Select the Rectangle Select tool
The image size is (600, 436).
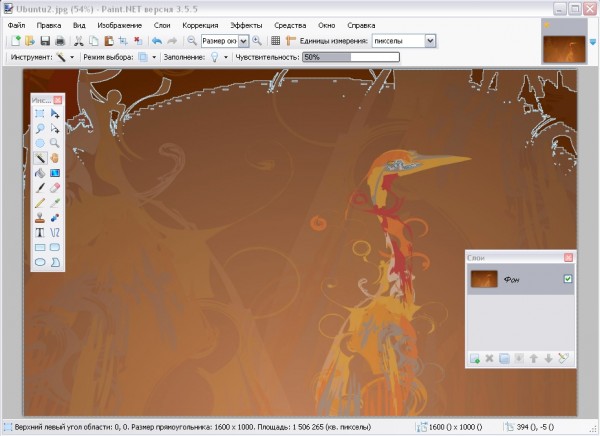pos(40,114)
